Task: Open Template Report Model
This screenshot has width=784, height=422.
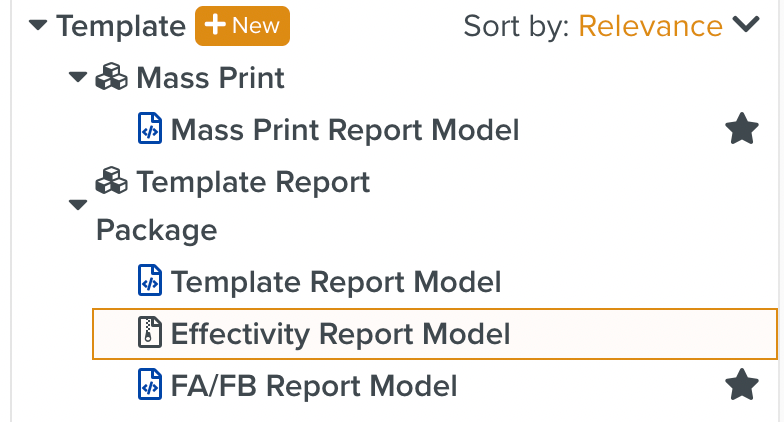Action: [x=336, y=282]
